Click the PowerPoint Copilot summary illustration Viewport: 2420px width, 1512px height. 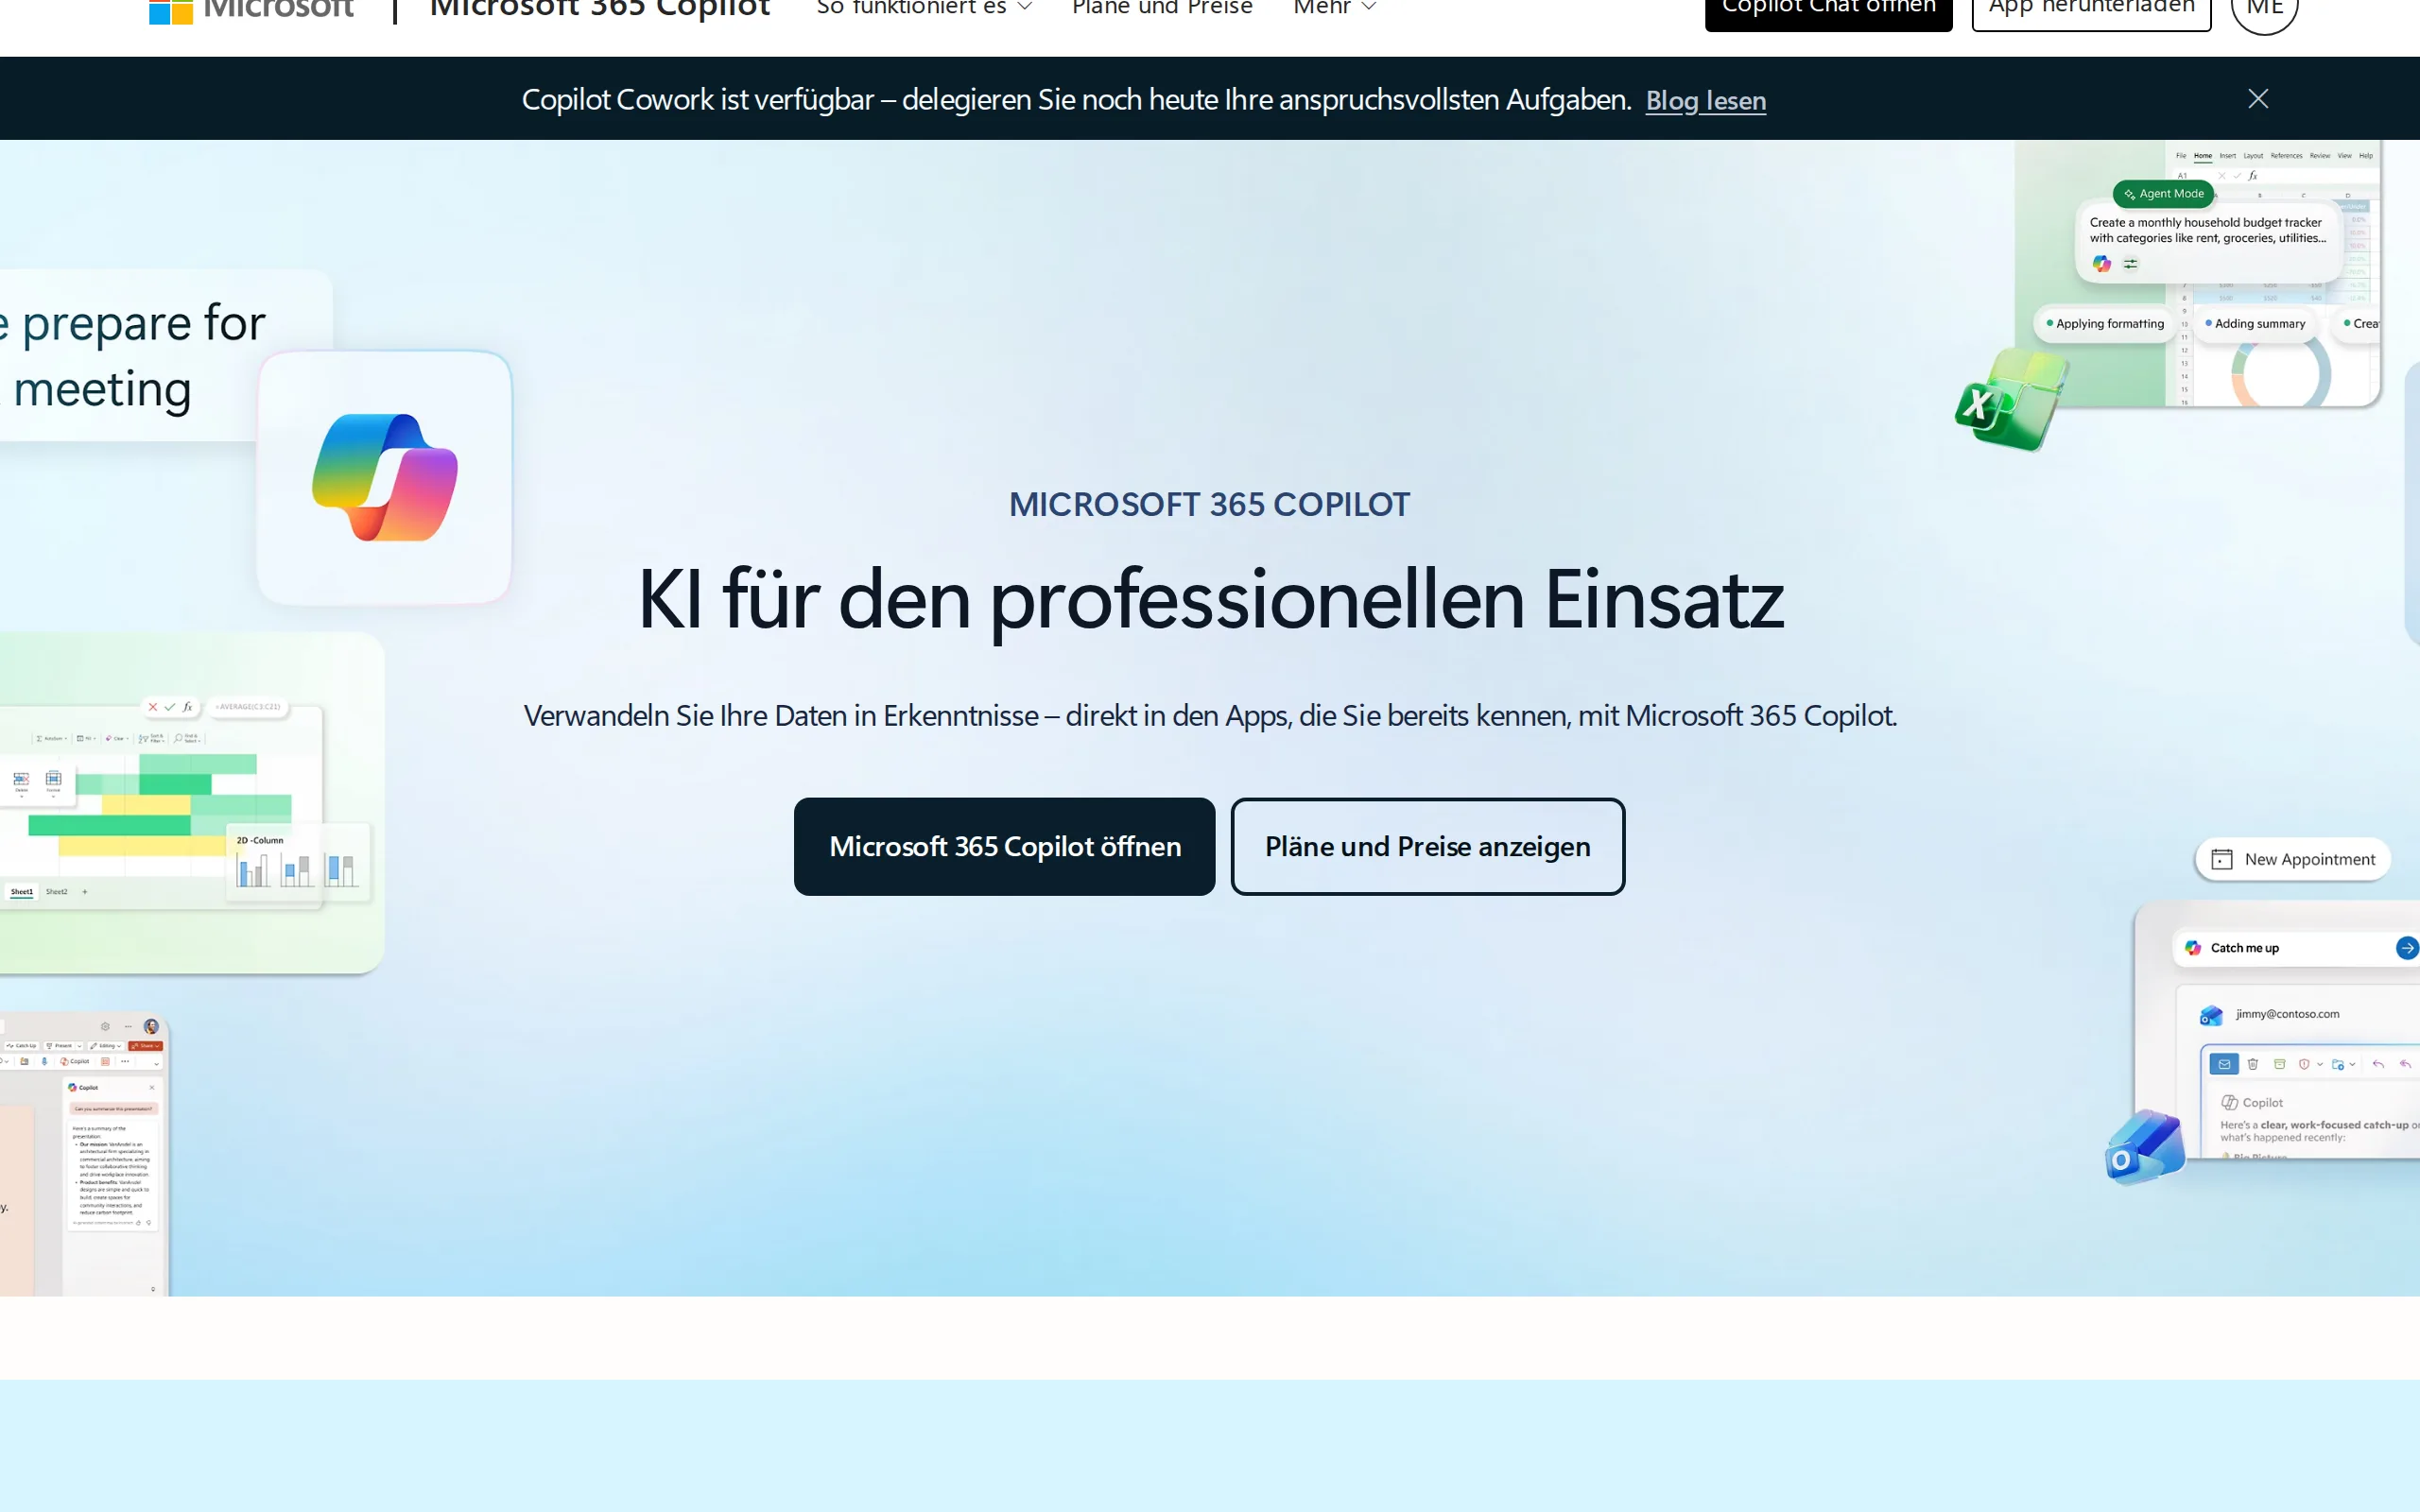click(x=84, y=1155)
